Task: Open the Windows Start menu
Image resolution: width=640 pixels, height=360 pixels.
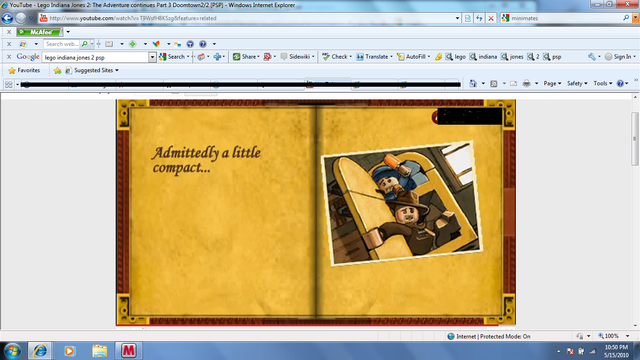Action: coord(12,351)
